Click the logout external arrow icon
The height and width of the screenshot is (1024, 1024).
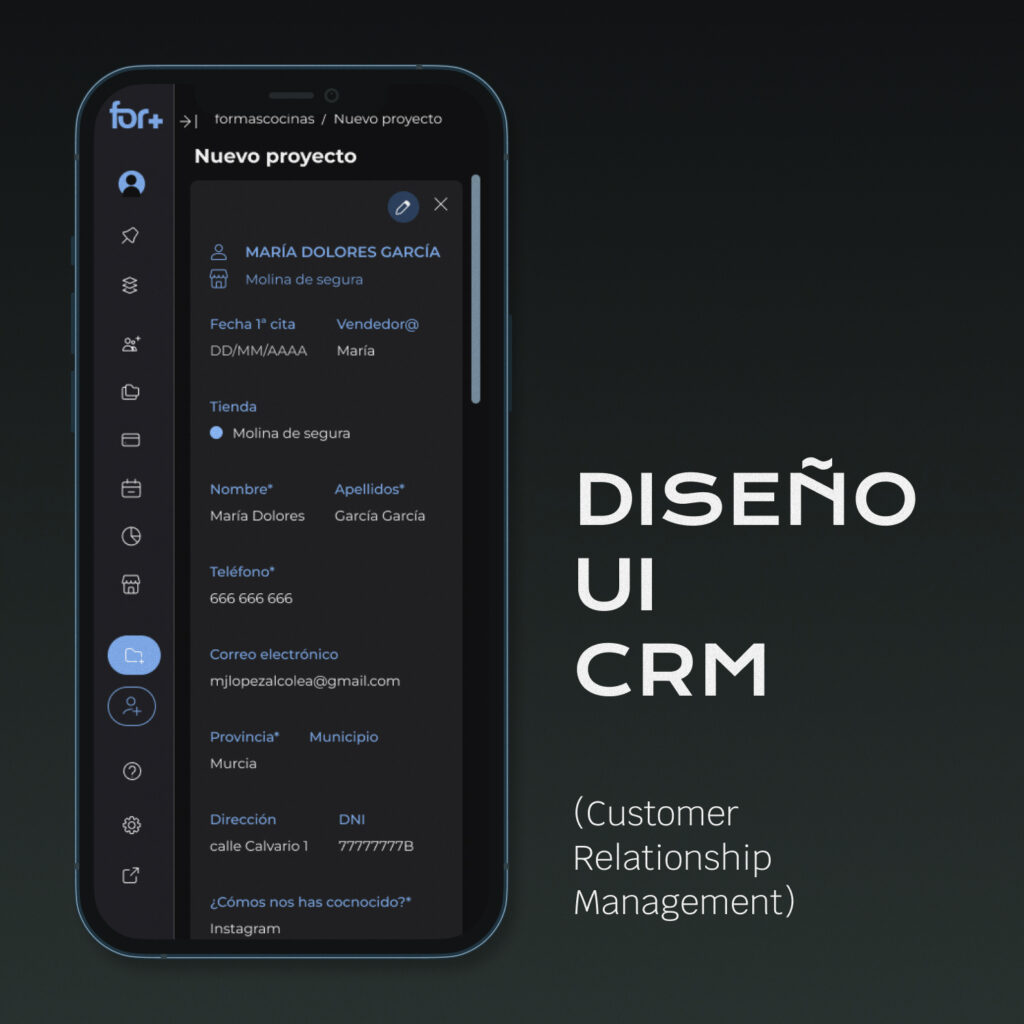131,876
